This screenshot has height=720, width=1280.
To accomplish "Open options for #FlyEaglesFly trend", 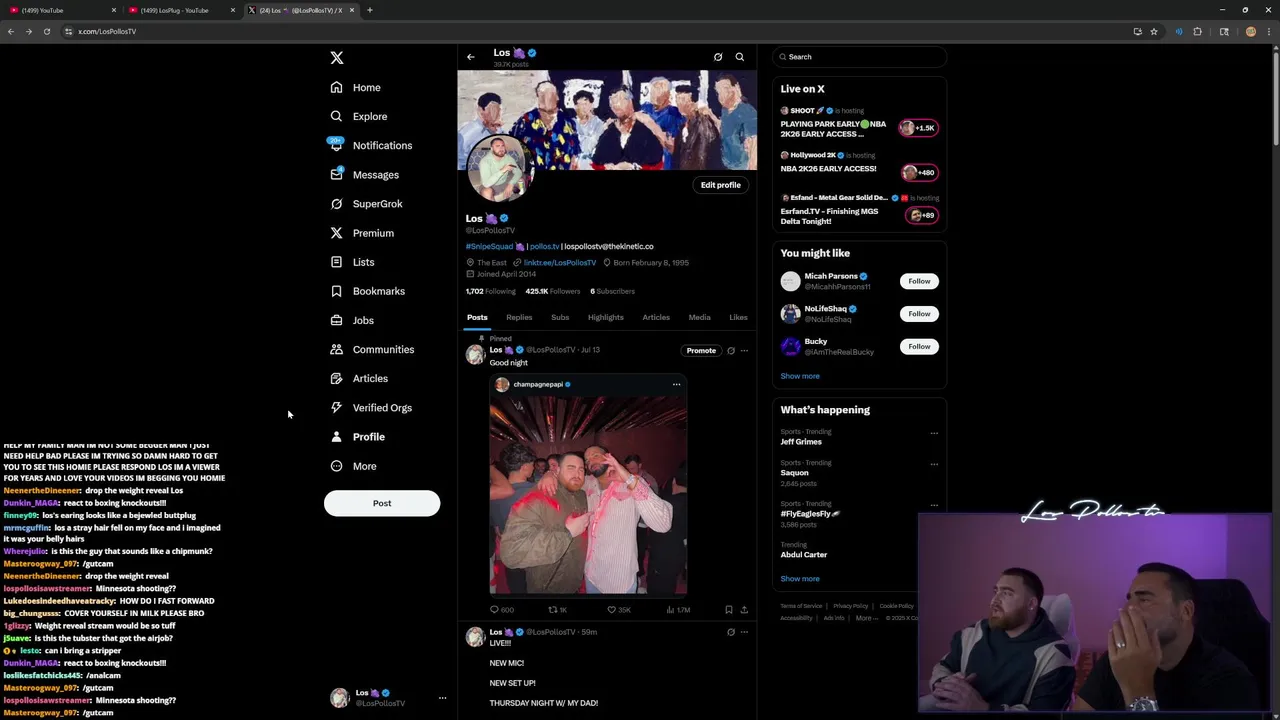I will [934, 505].
